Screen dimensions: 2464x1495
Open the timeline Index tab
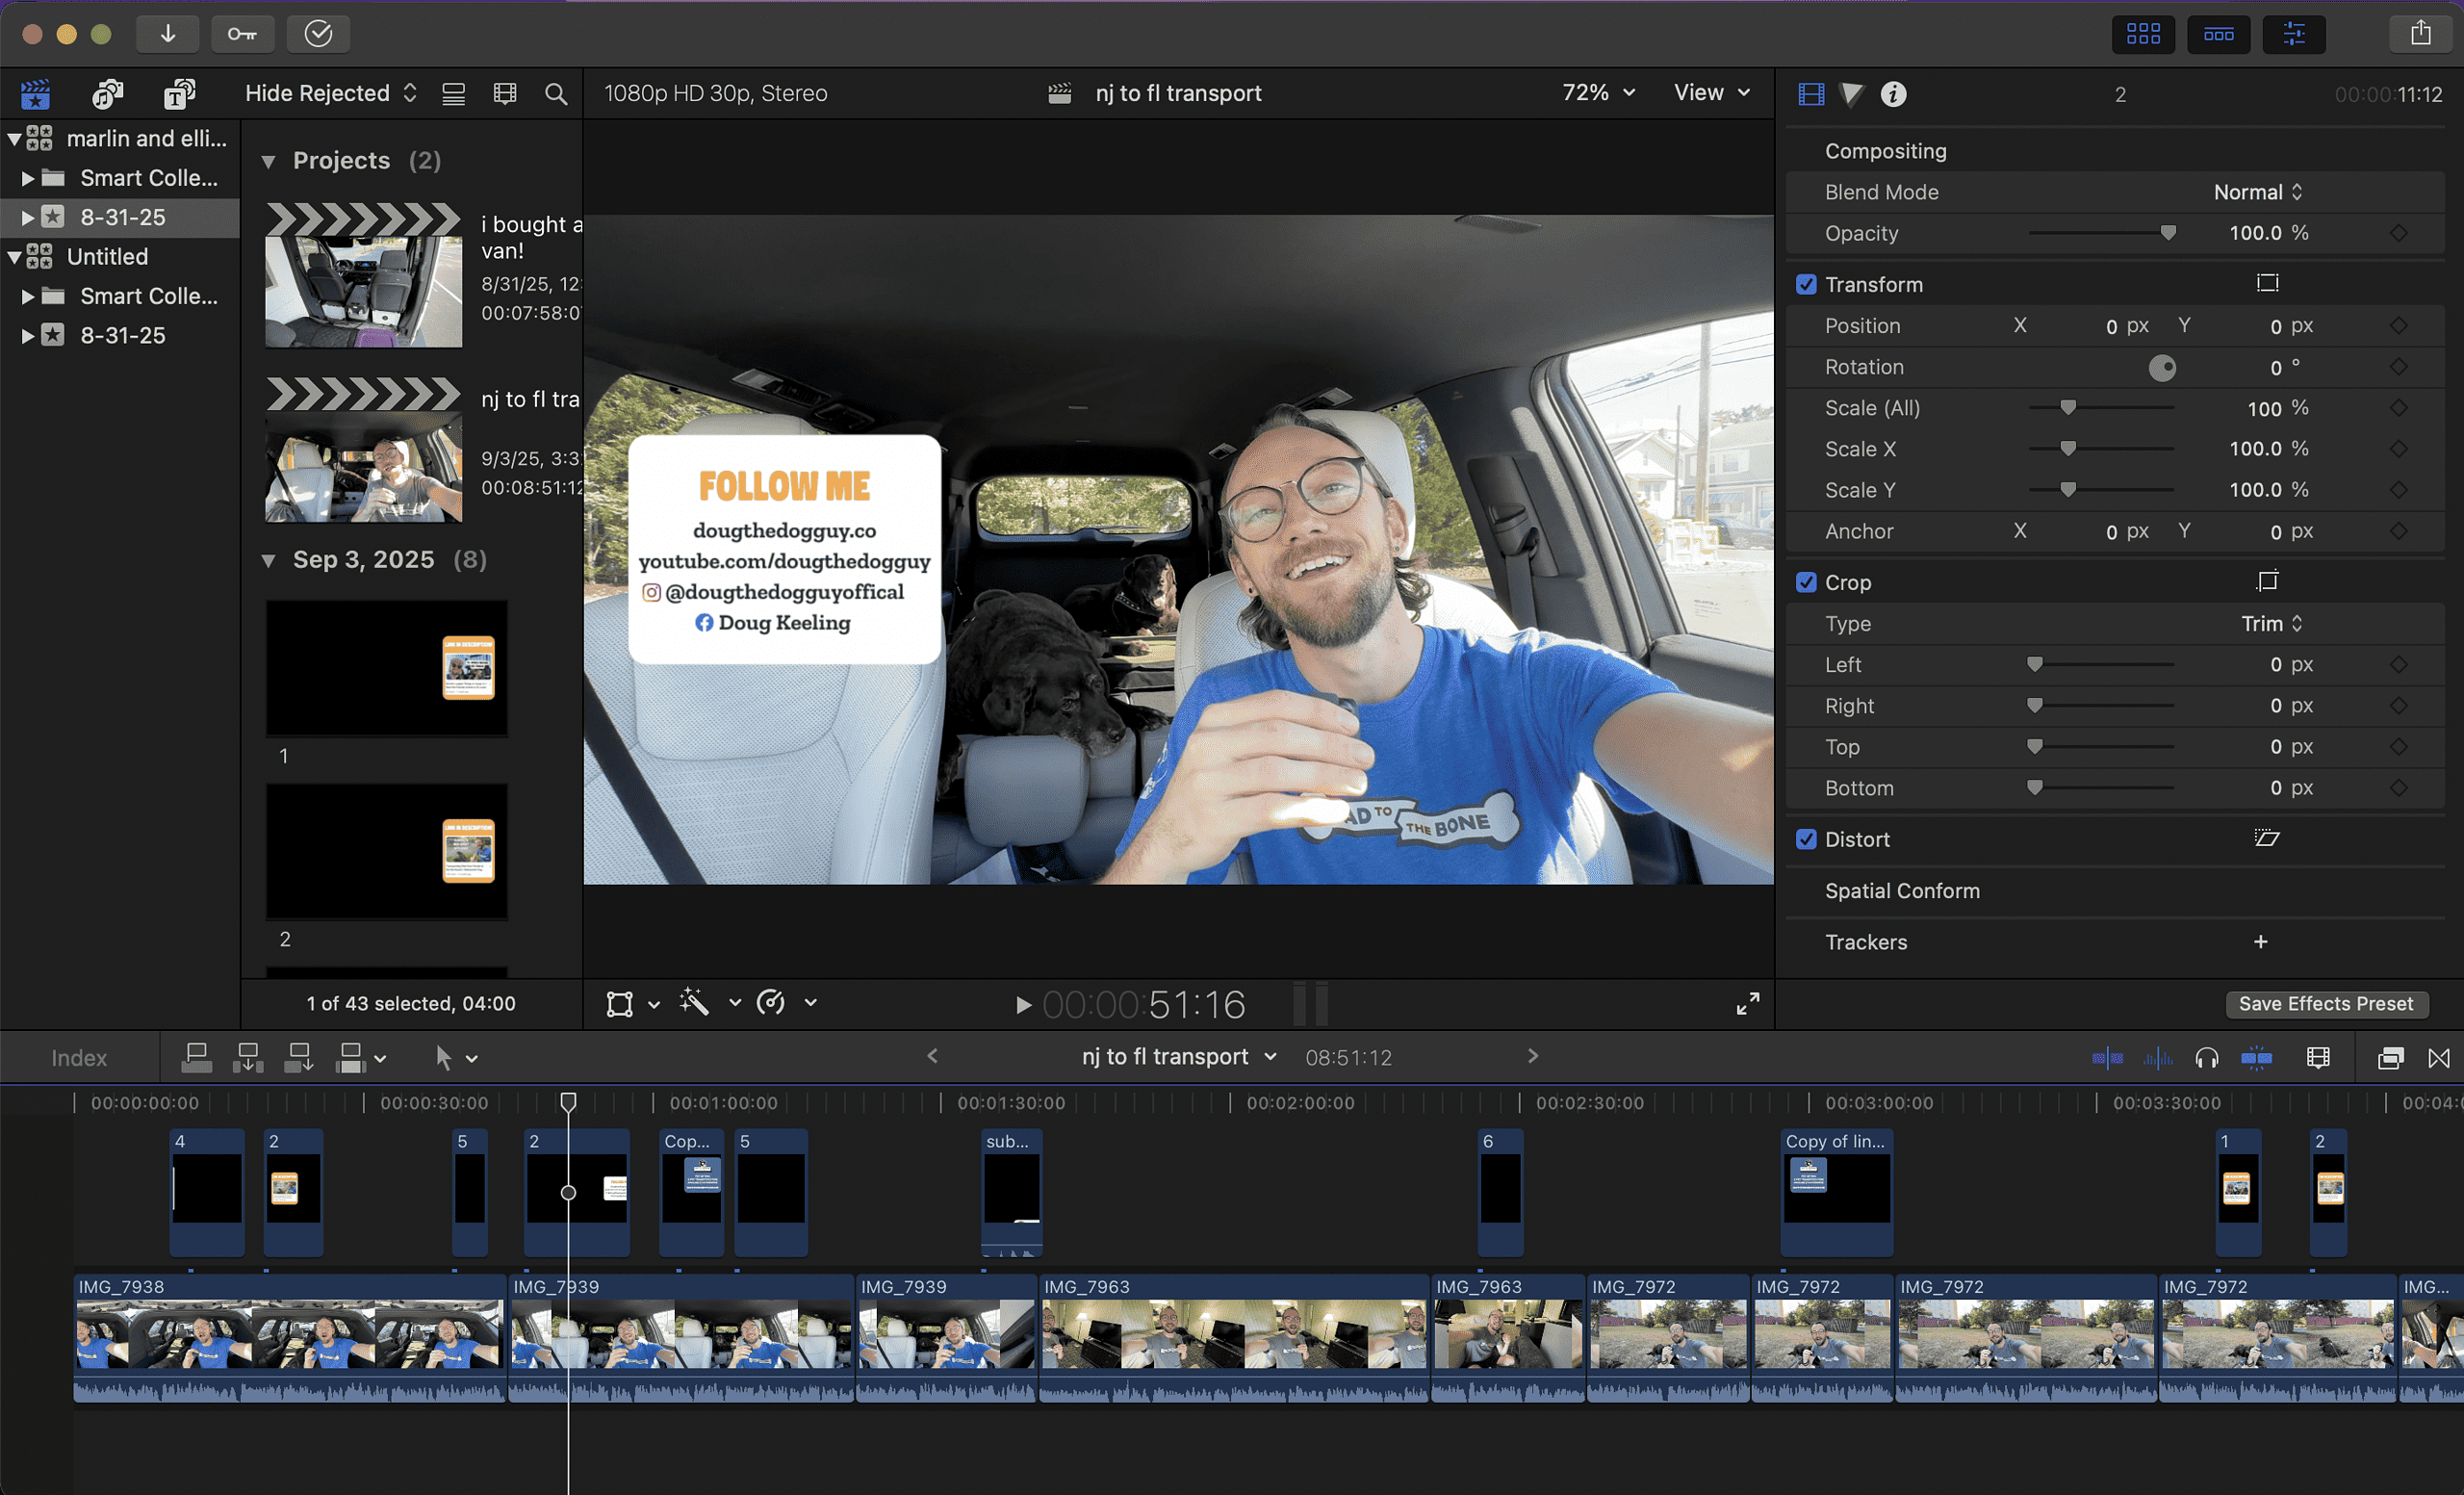click(x=79, y=1058)
